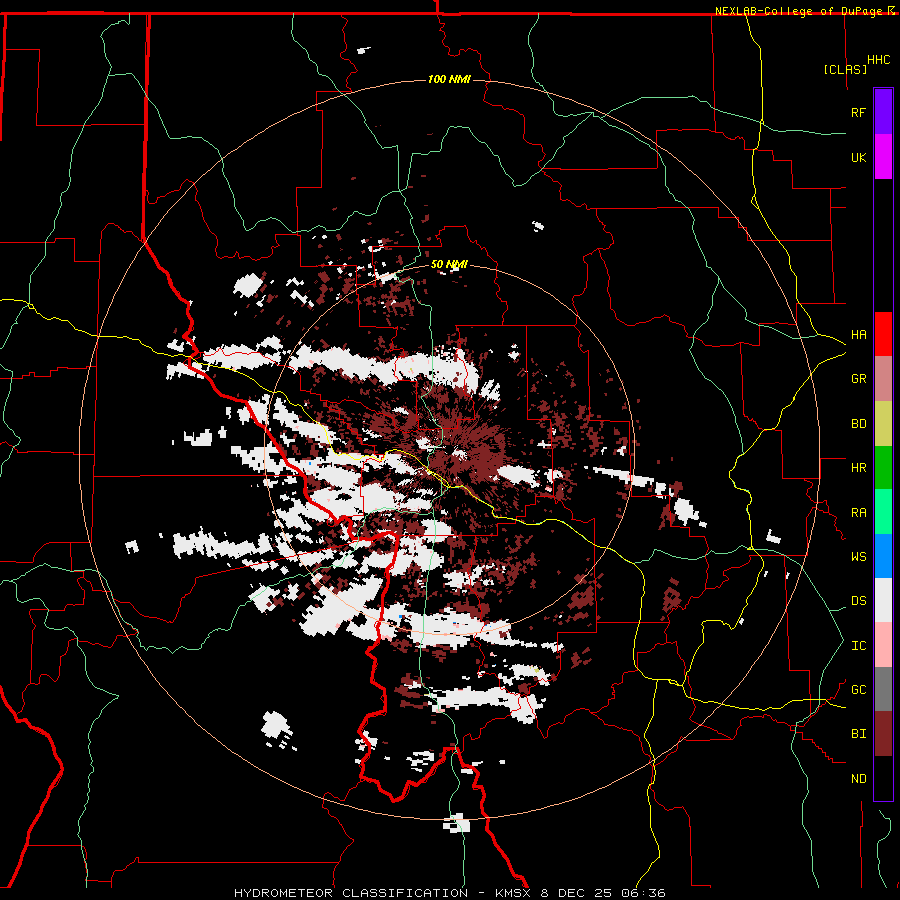This screenshot has width=900, height=900.
Task: Click the GC legend label
Action: point(858,690)
